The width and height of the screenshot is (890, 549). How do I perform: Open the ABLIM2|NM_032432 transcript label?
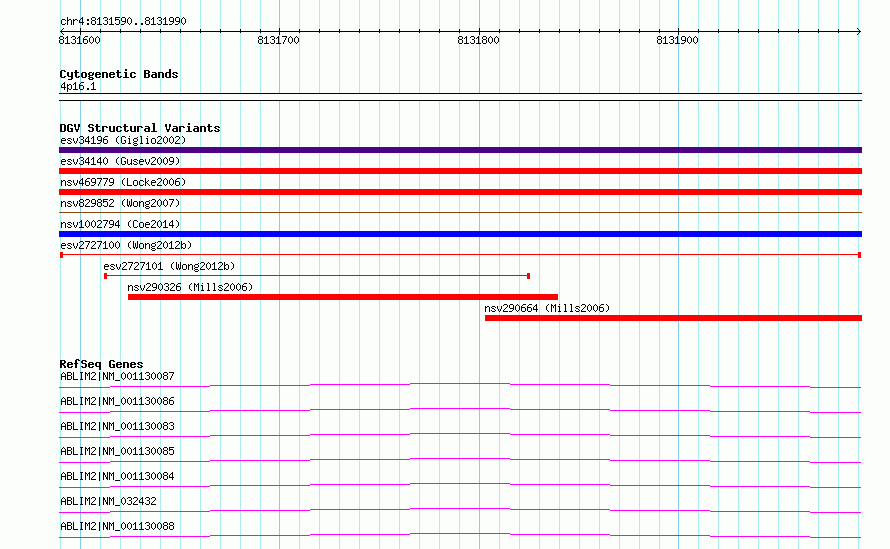tap(108, 501)
